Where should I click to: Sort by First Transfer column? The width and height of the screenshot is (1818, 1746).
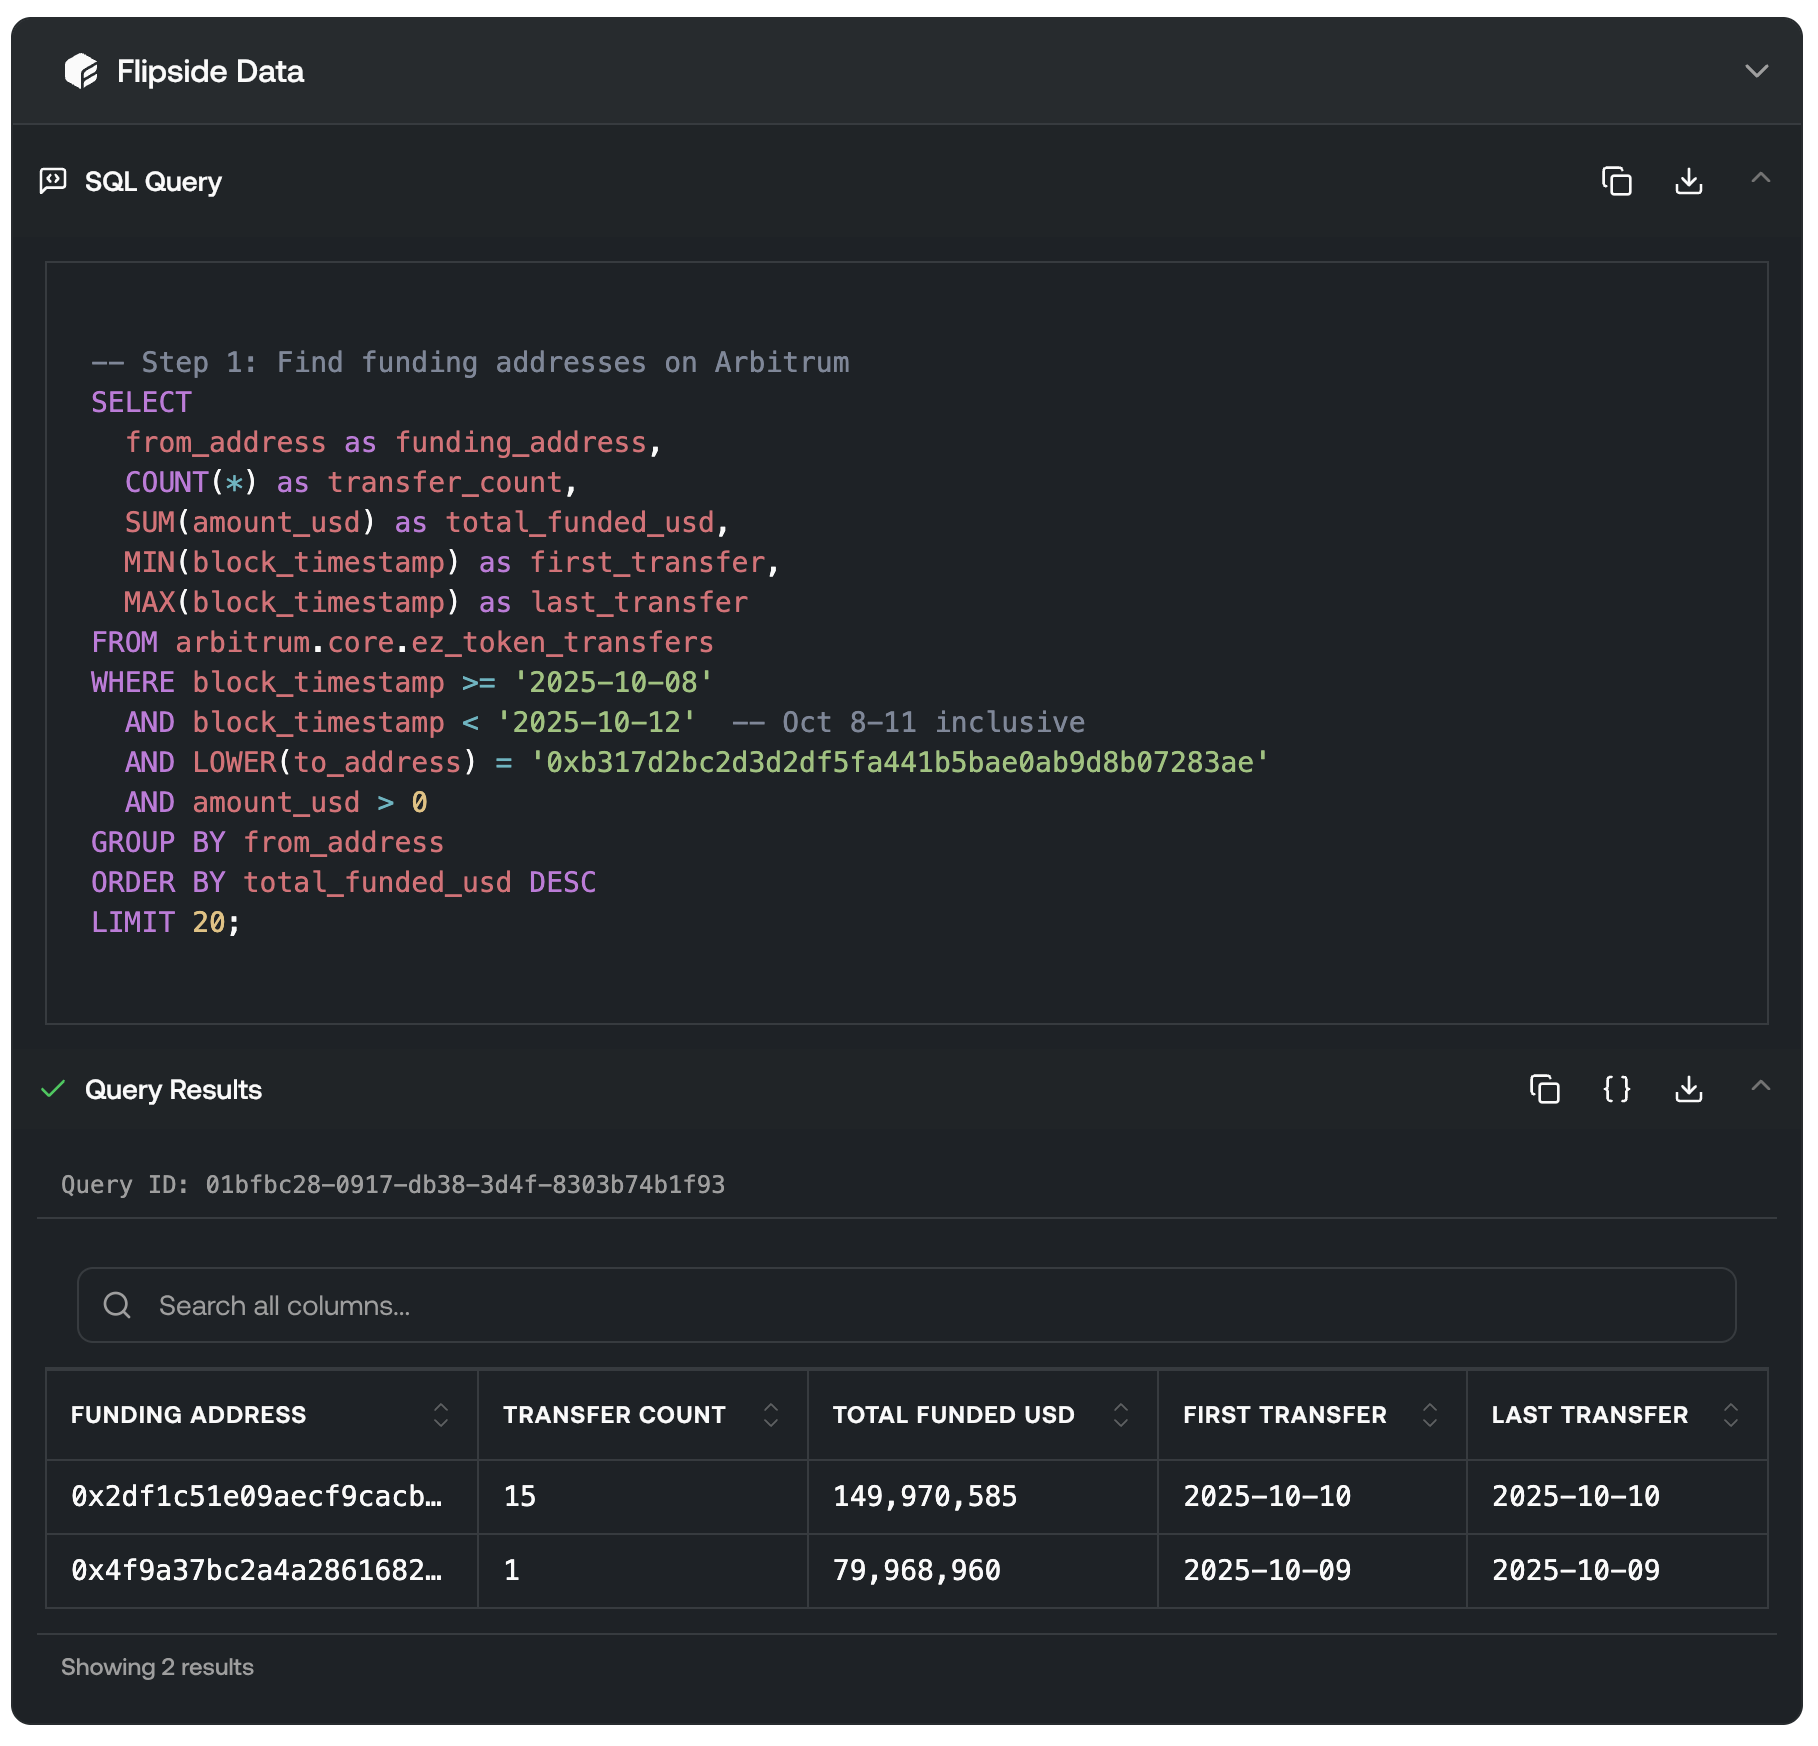tap(1429, 1415)
